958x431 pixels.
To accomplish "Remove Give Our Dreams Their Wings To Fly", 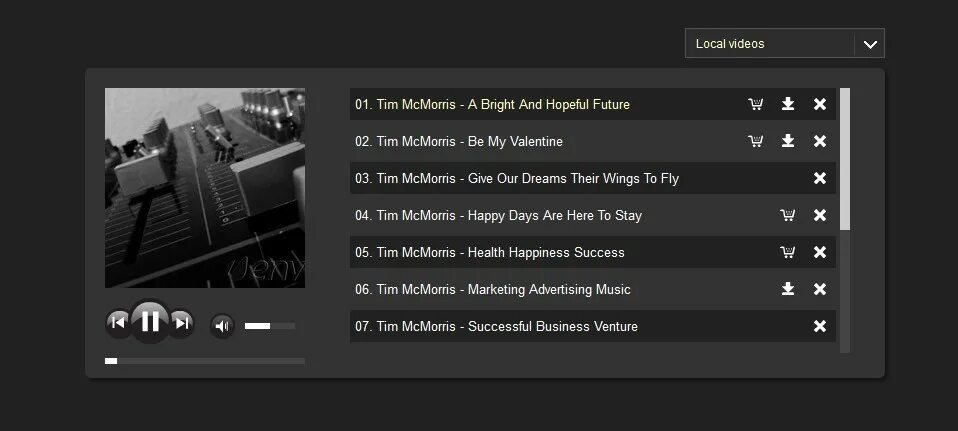I will (x=820, y=178).
